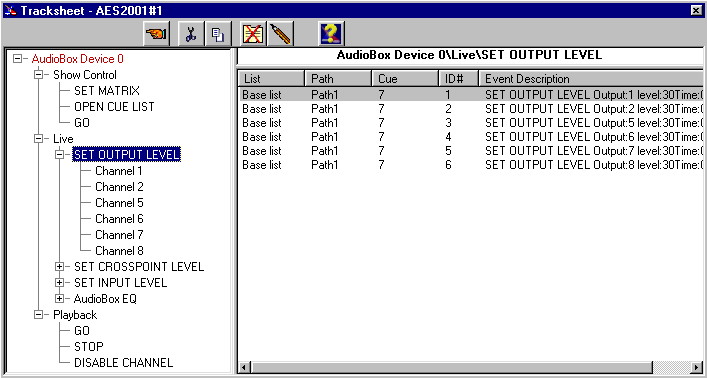The width and height of the screenshot is (707, 378).
Task: Collapse the SET OUTPUT LEVEL node
Action: coord(59,155)
